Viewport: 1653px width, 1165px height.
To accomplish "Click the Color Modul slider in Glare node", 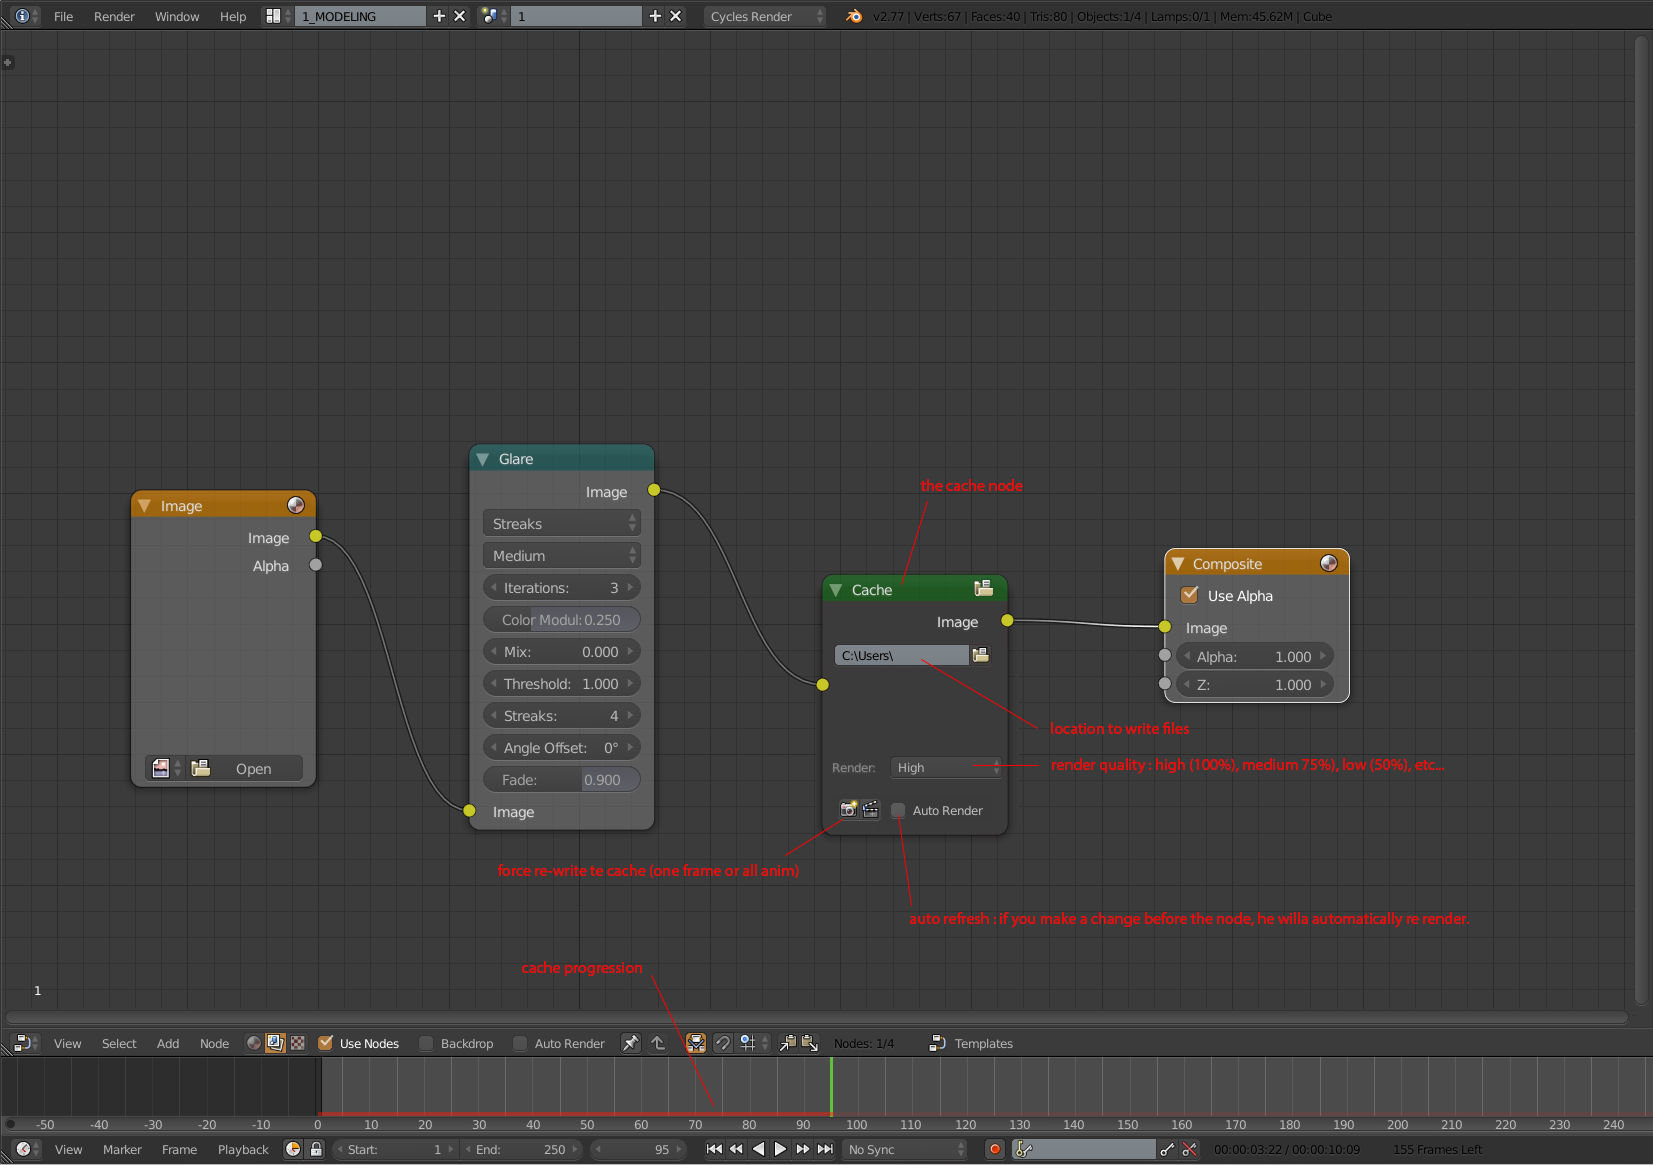I will (562, 619).
